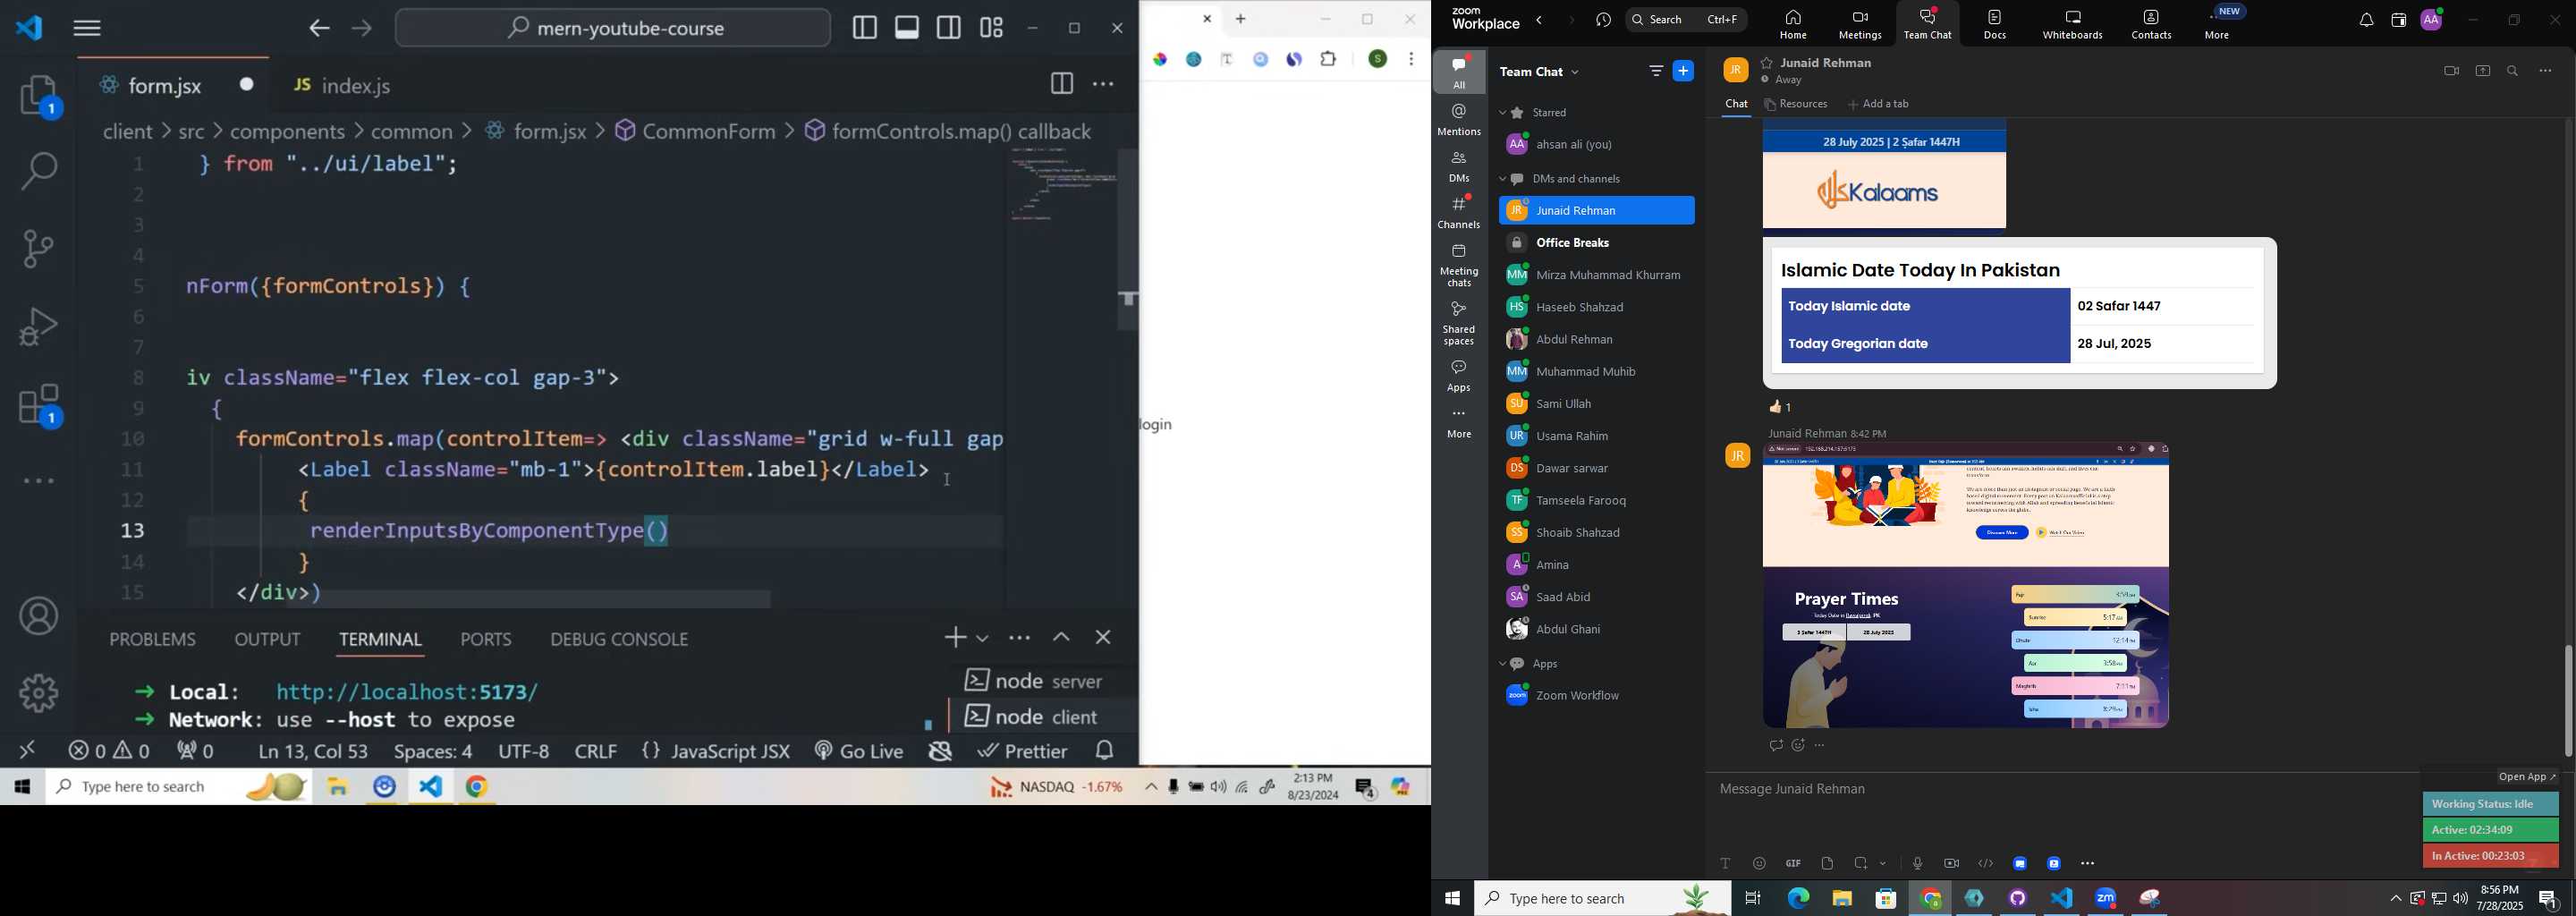Open Accounts icon in VS Code activity bar
This screenshot has height=916, width=2576.
point(39,616)
